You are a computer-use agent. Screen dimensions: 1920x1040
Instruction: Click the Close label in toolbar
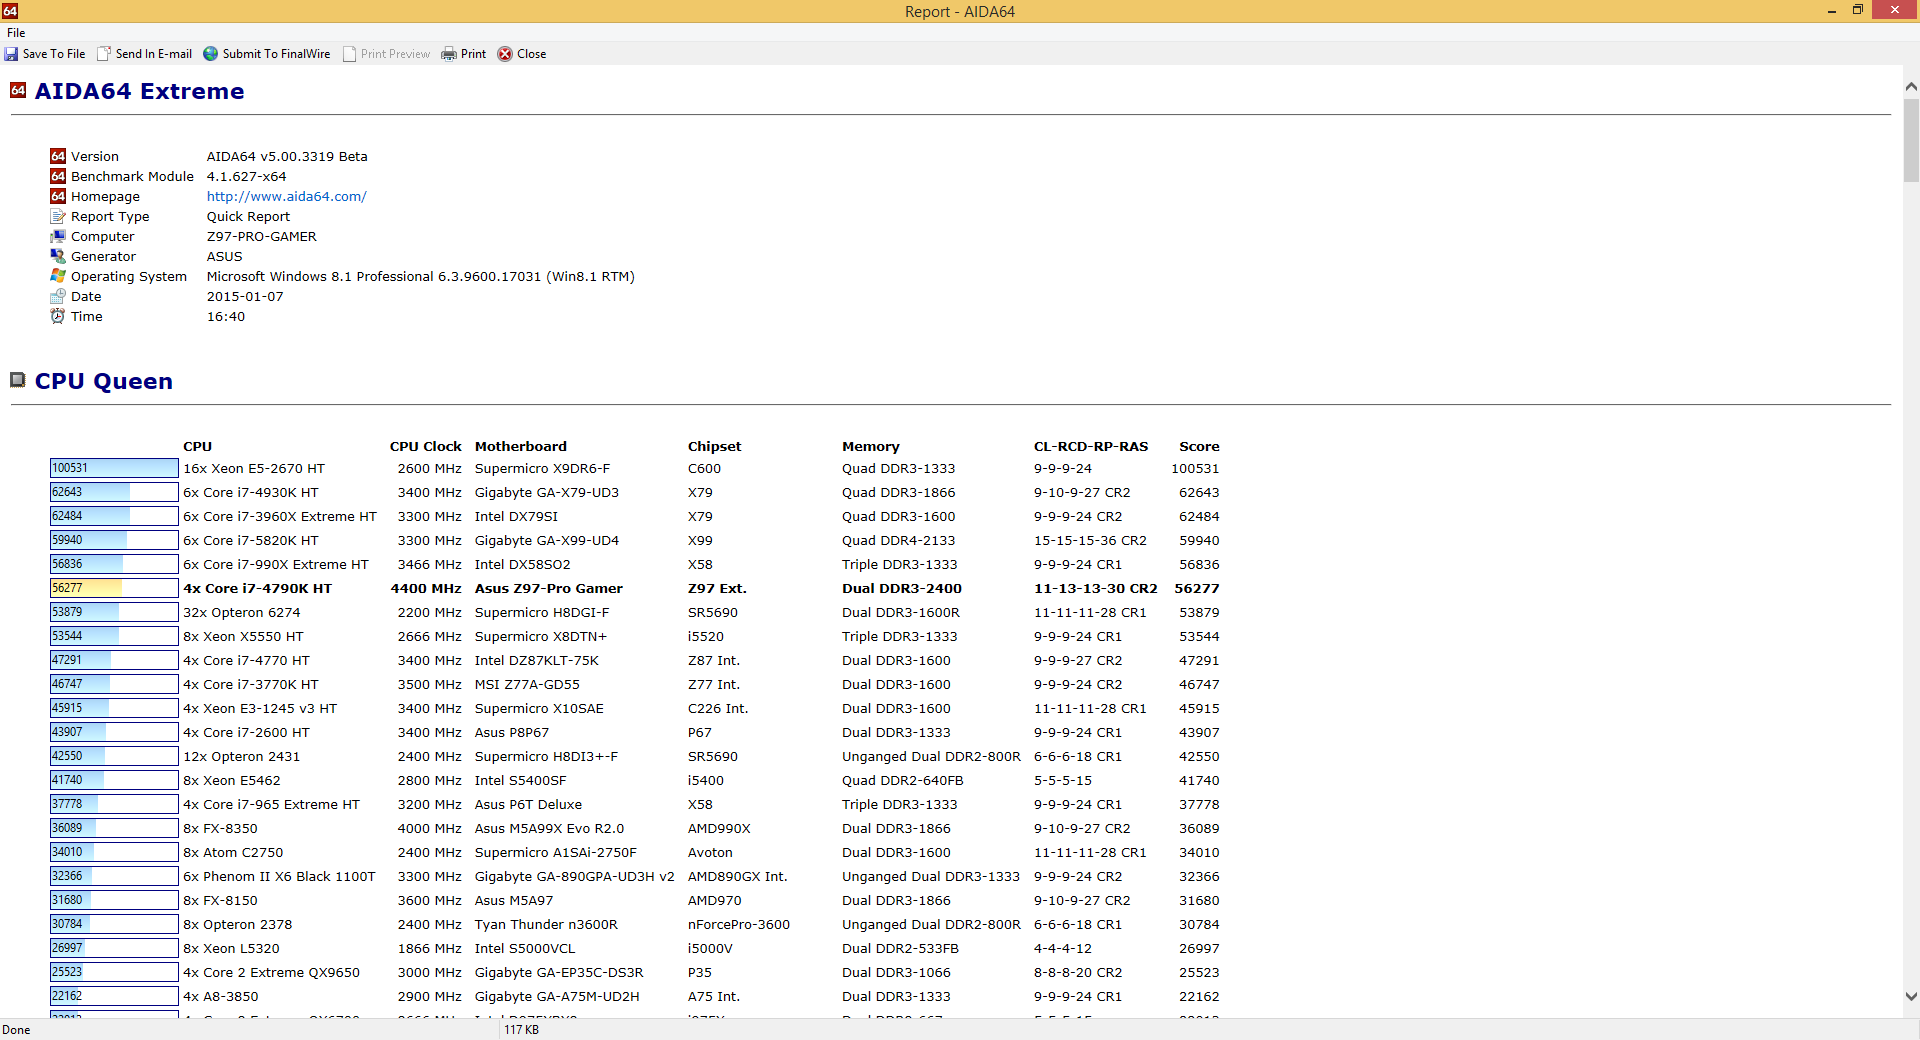(x=531, y=54)
